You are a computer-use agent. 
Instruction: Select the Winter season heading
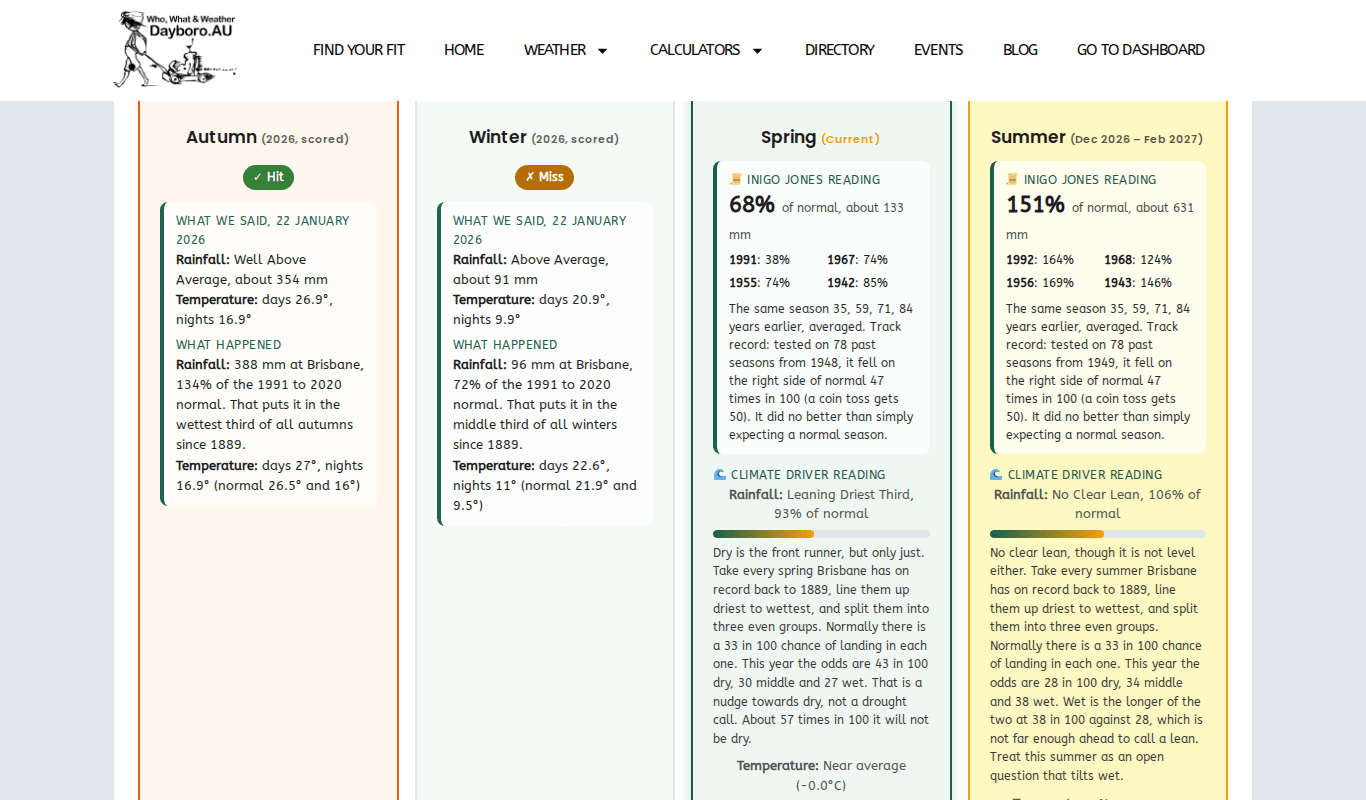pyautogui.click(x=544, y=138)
